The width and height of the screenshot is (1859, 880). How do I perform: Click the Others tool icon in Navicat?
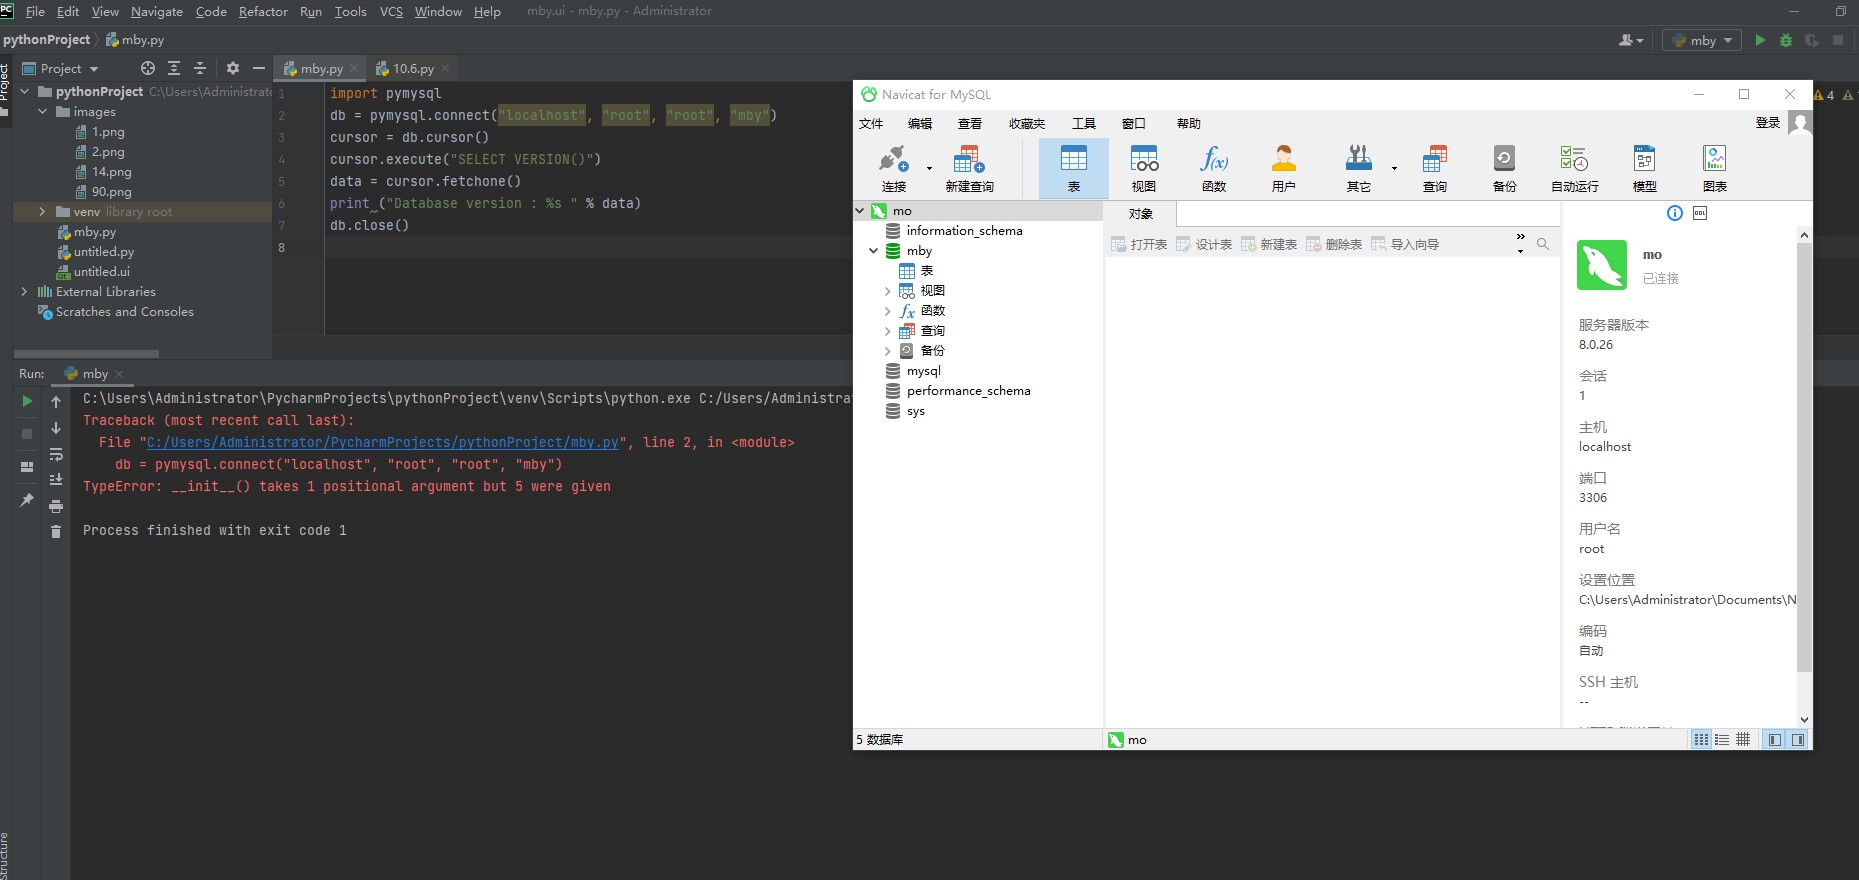tap(1359, 168)
